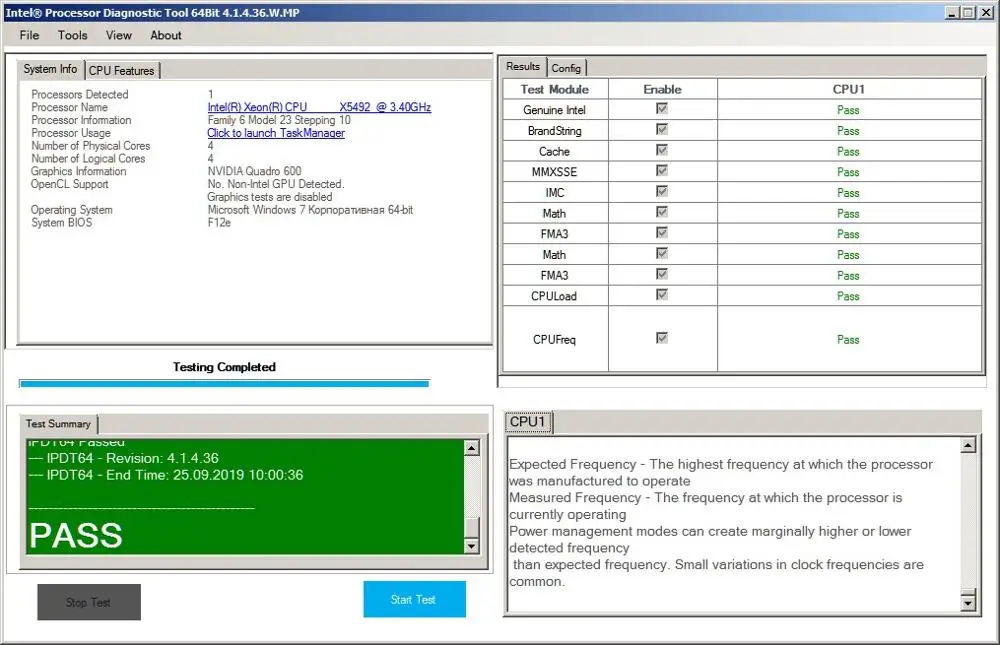1000x645 pixels.
Task: Click the CPU1 column header in results table
Action: (849, 89)
